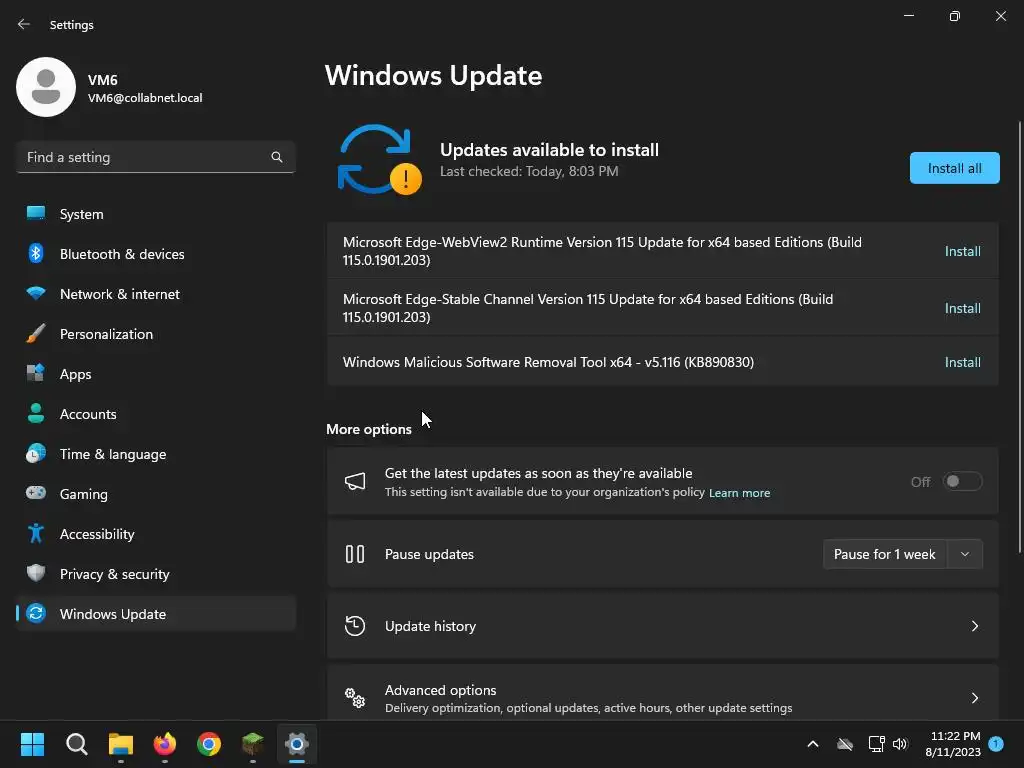Open taskbar Search

pos(76,744)
